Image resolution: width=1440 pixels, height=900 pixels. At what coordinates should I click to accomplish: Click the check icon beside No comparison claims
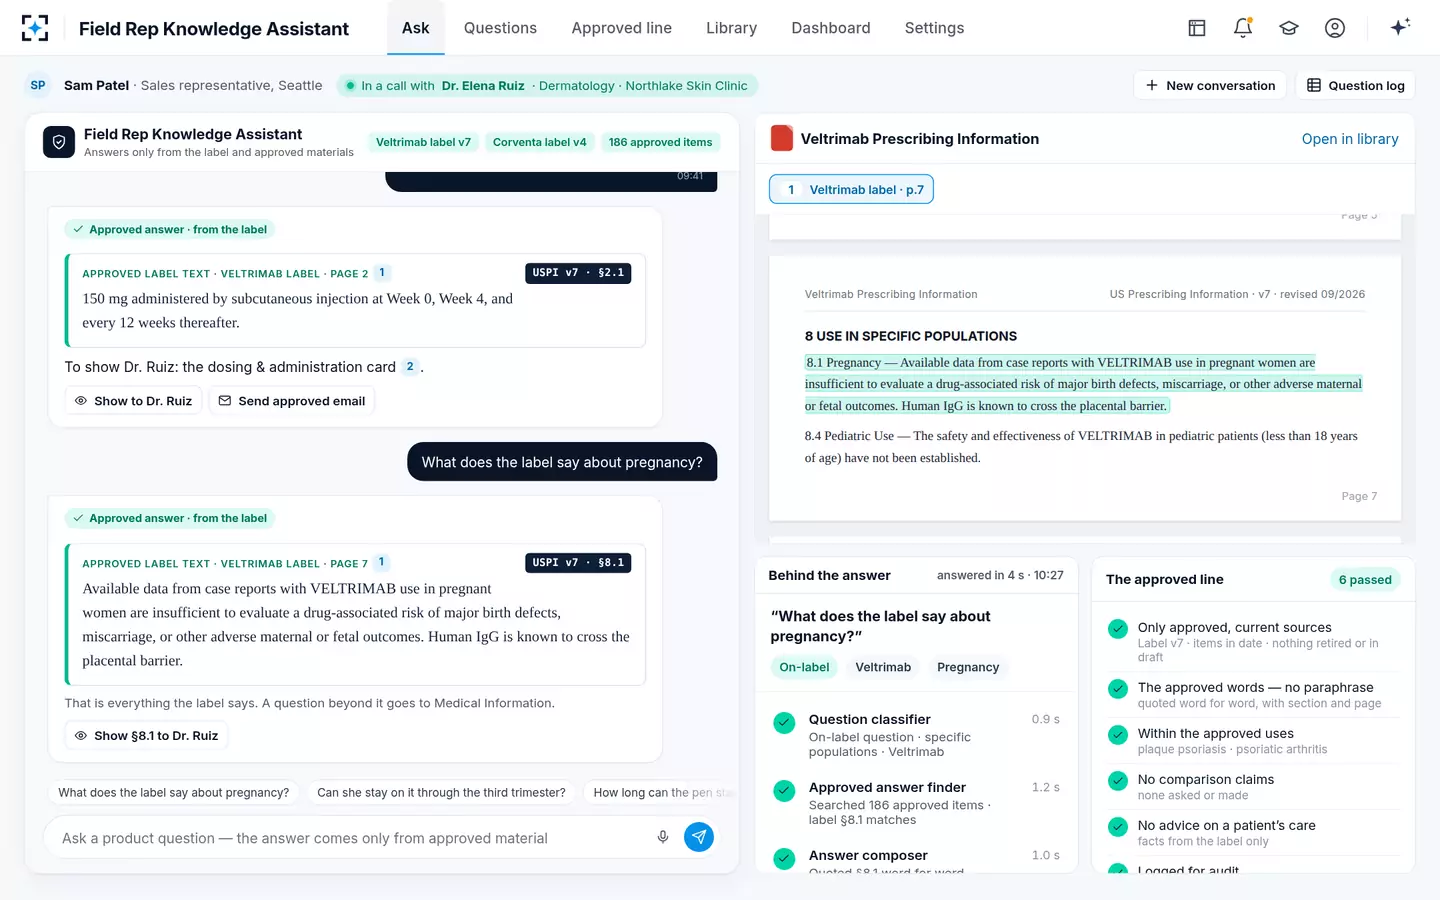tap(1118, 781)
